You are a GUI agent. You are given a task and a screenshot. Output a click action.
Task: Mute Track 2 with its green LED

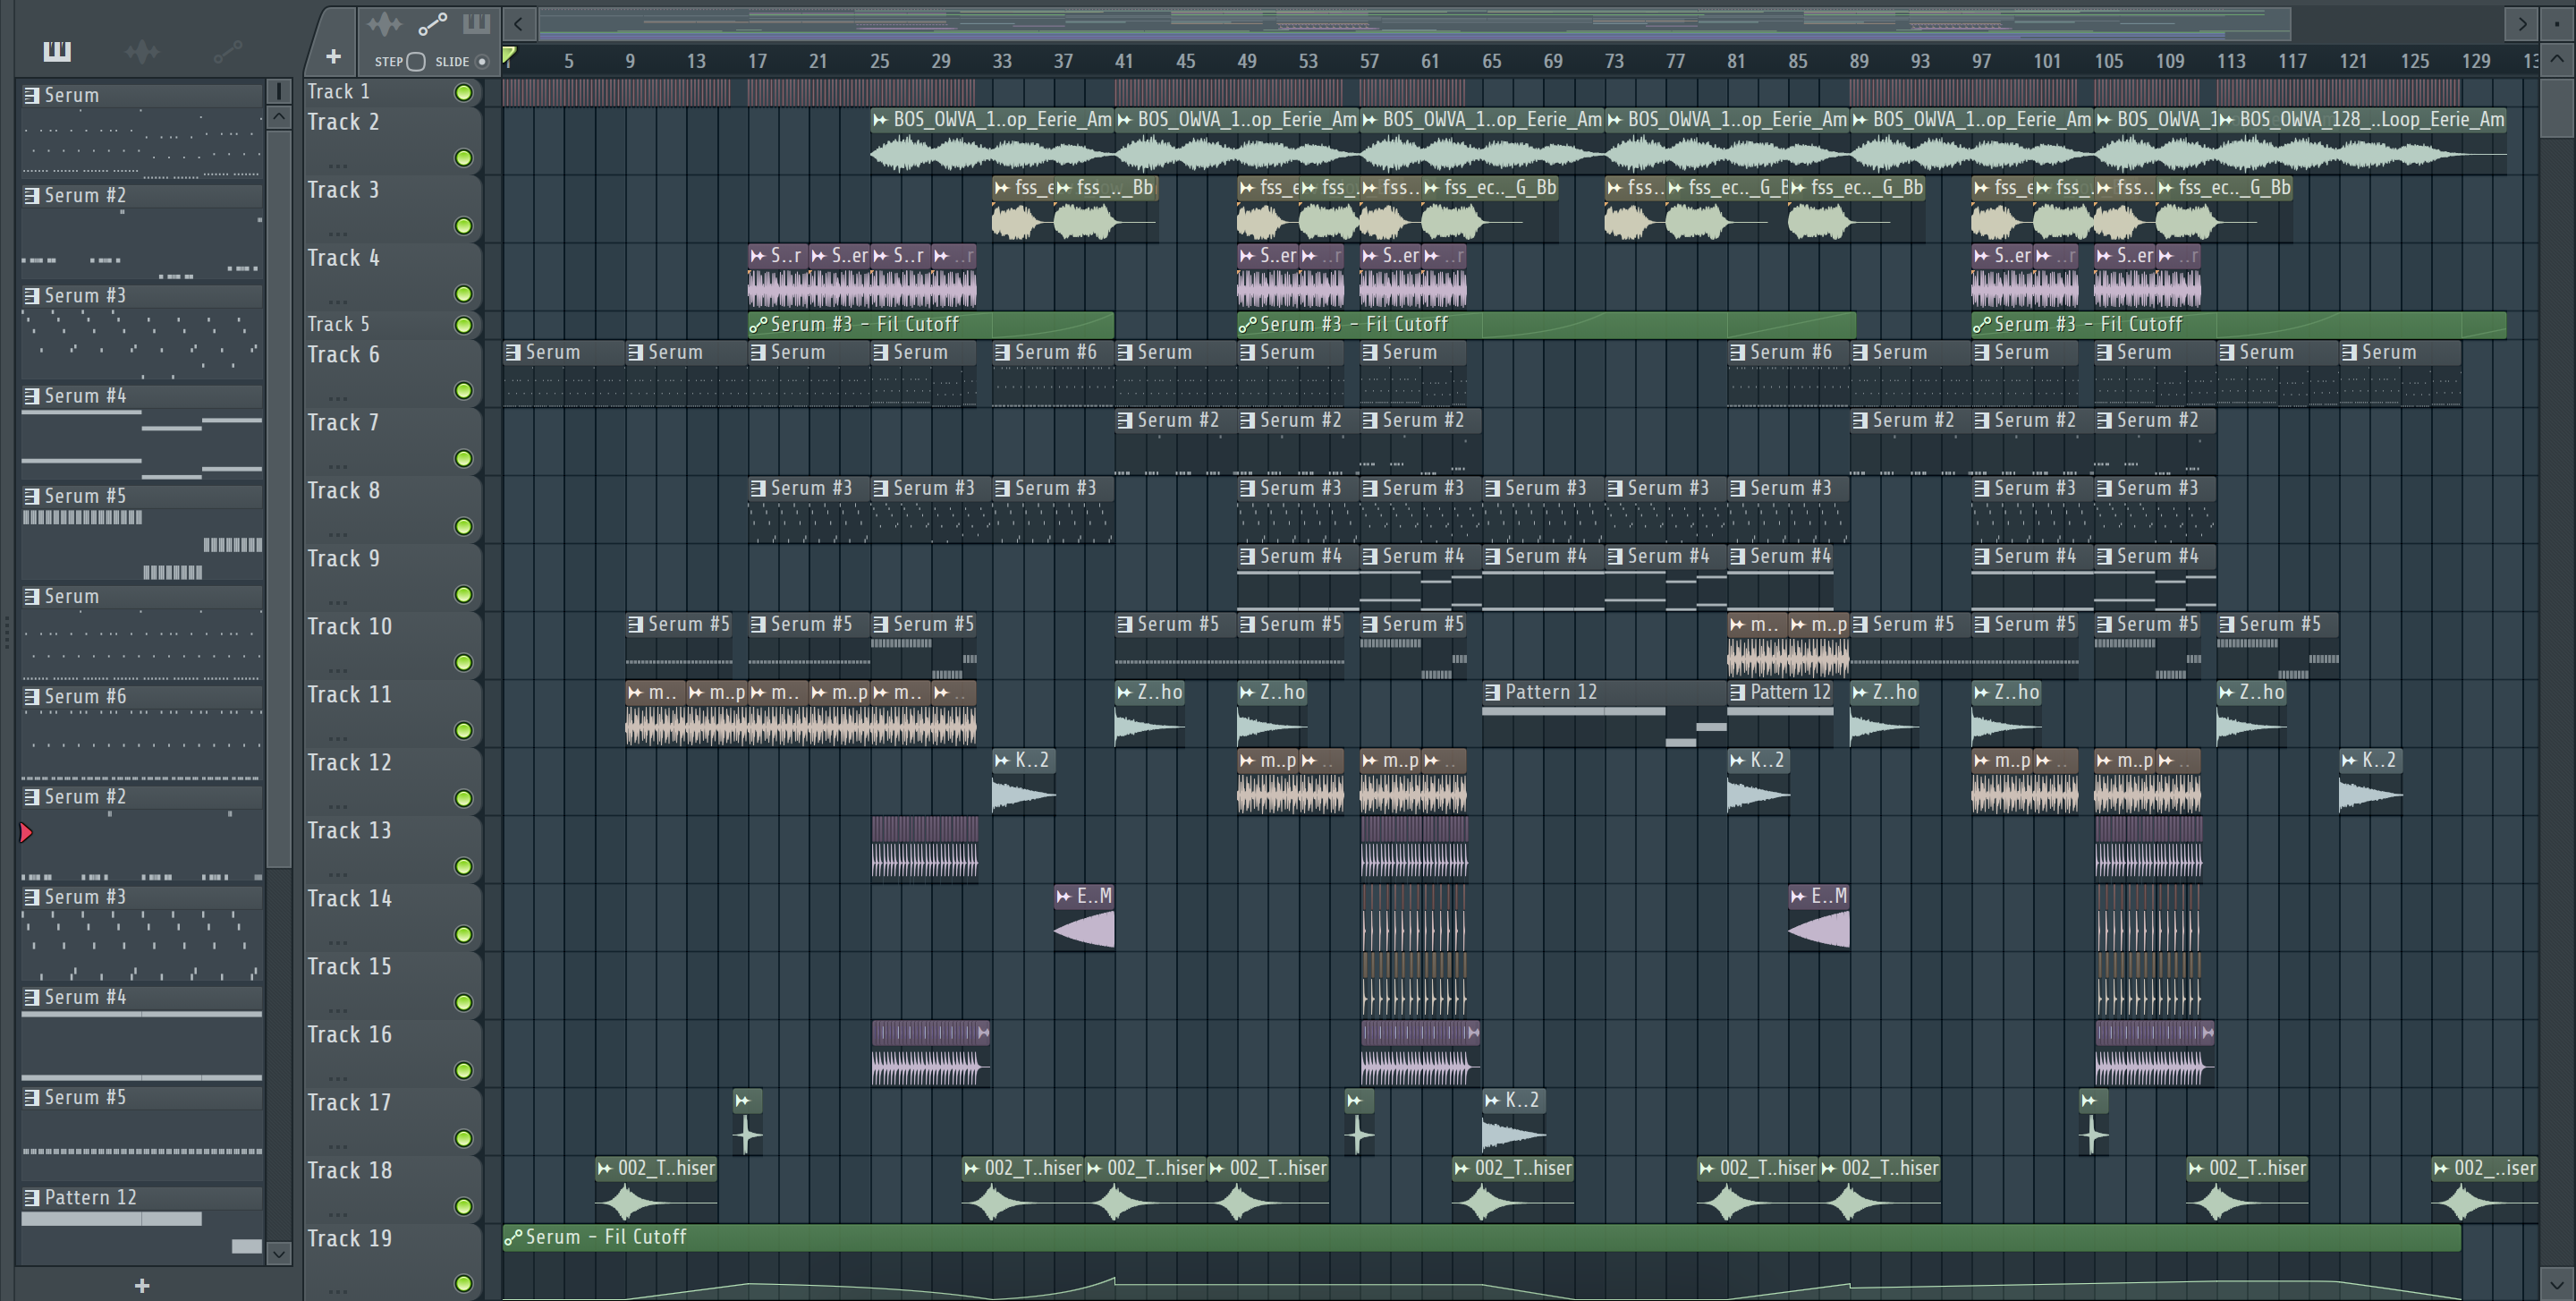[x=463, y=158]
